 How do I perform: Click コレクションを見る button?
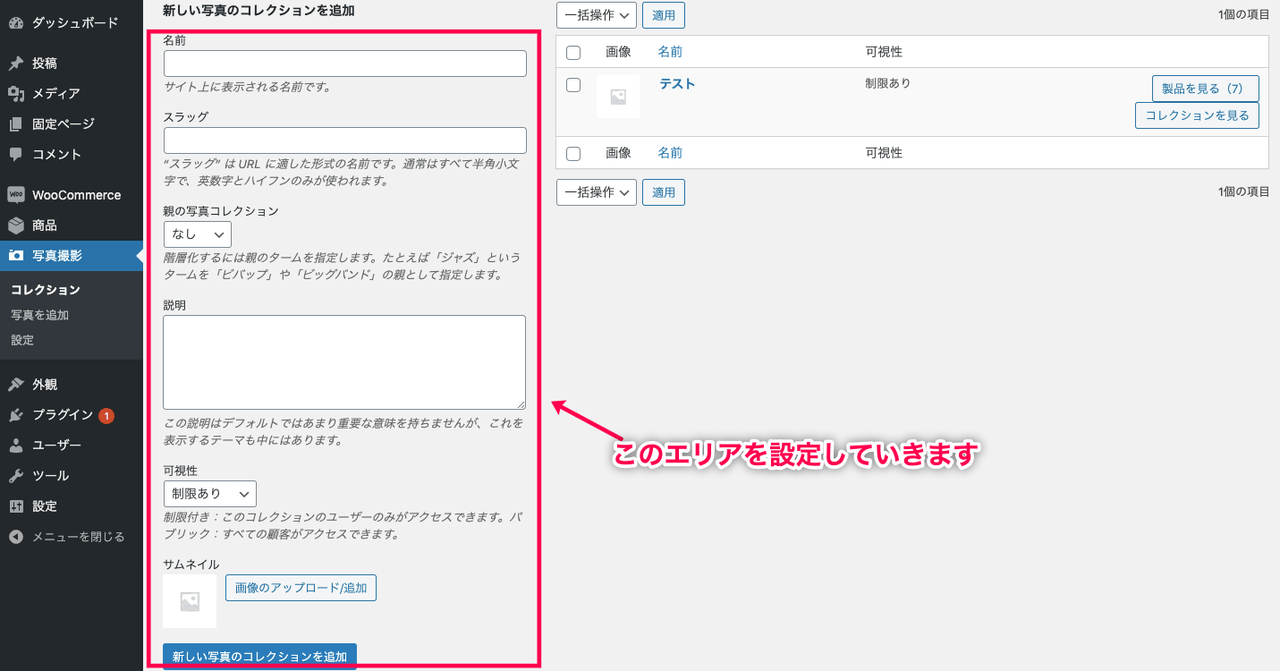point(1197,116)
